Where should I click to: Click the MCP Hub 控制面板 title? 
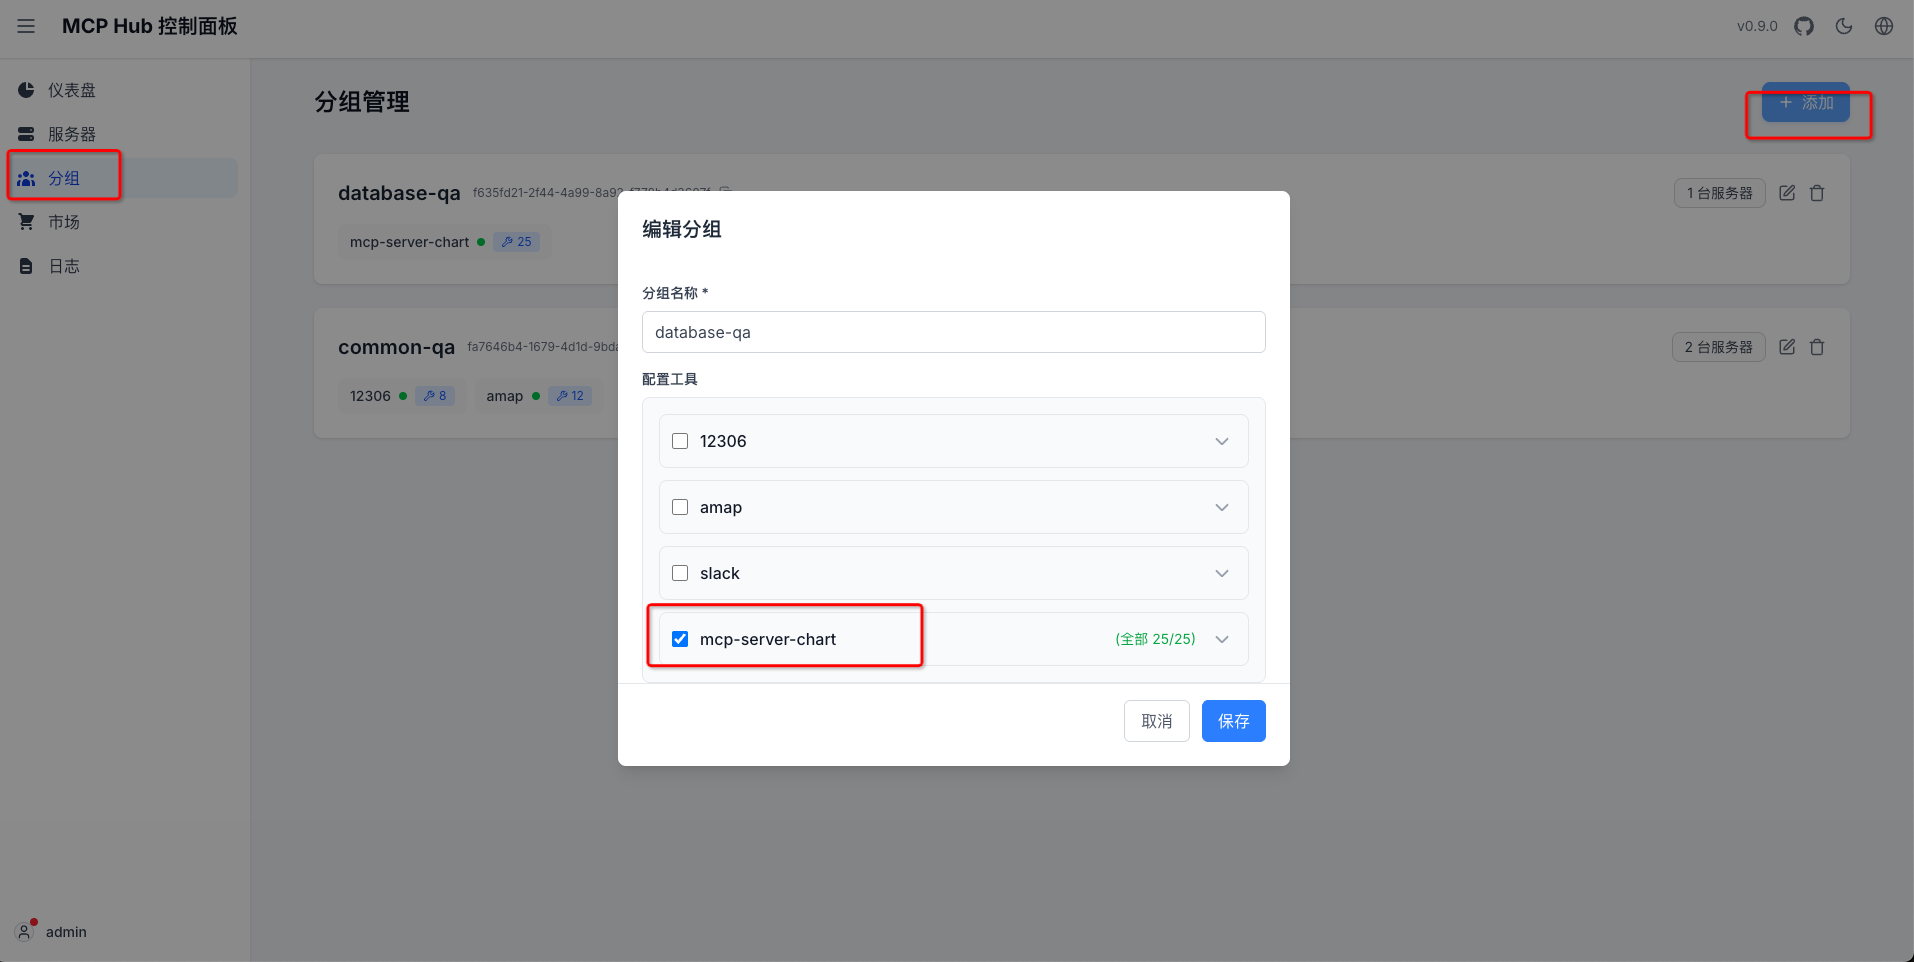pos(150,26)
